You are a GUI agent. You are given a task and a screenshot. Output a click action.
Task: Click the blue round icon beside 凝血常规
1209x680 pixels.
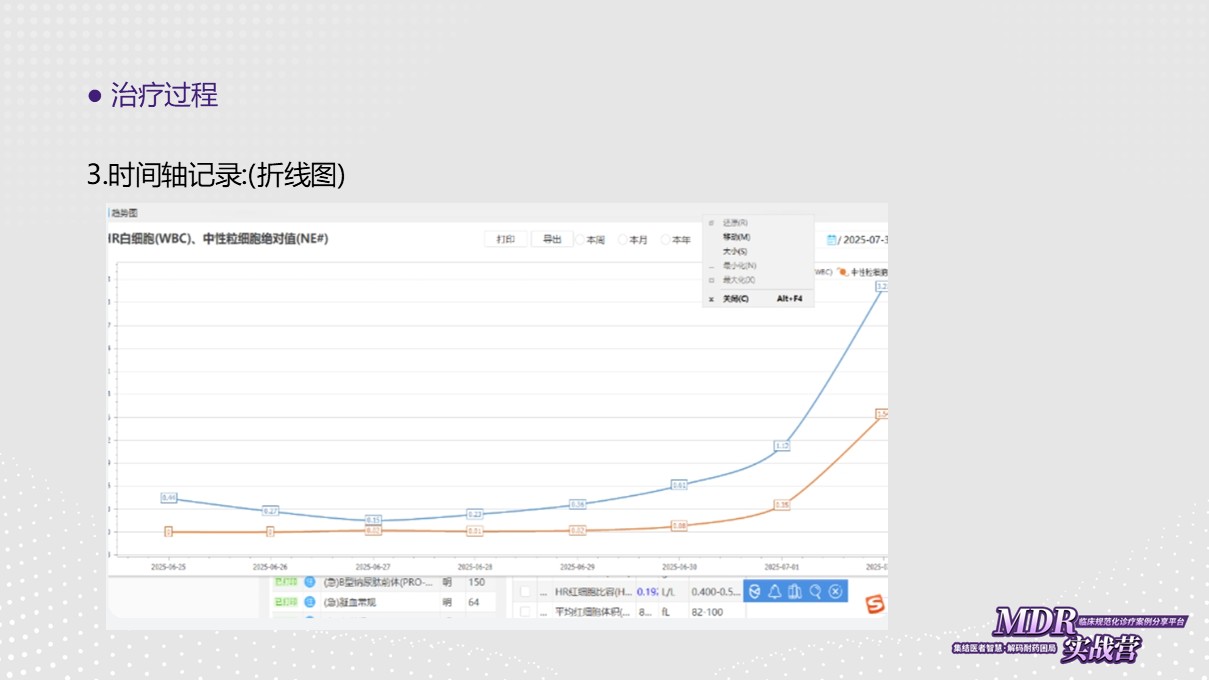point(310,602)
